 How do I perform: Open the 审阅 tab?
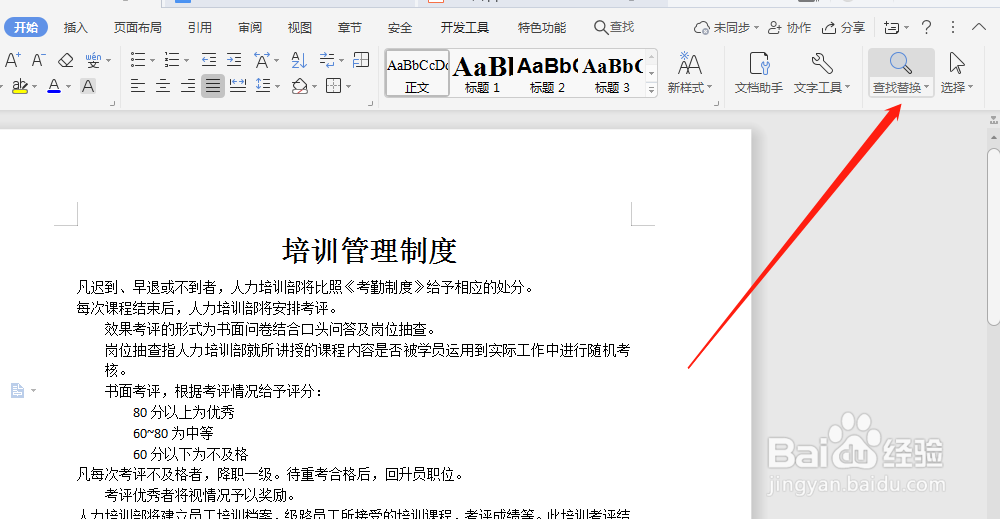pos(250,27)
